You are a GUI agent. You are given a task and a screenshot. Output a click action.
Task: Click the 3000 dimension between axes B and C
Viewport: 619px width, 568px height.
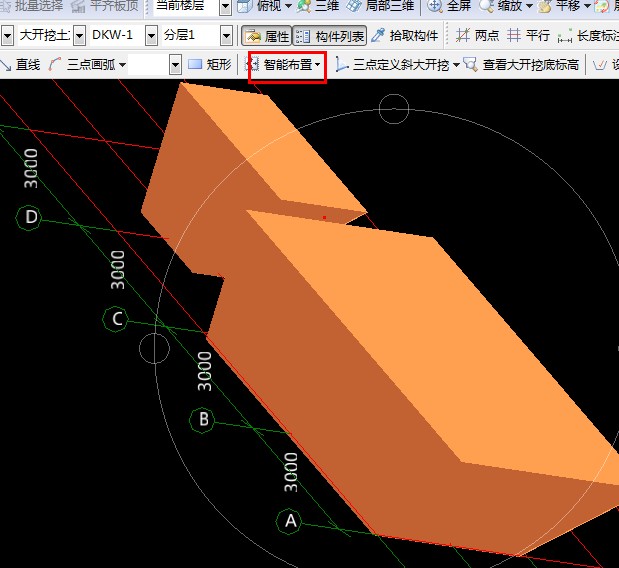click(204, 371)
